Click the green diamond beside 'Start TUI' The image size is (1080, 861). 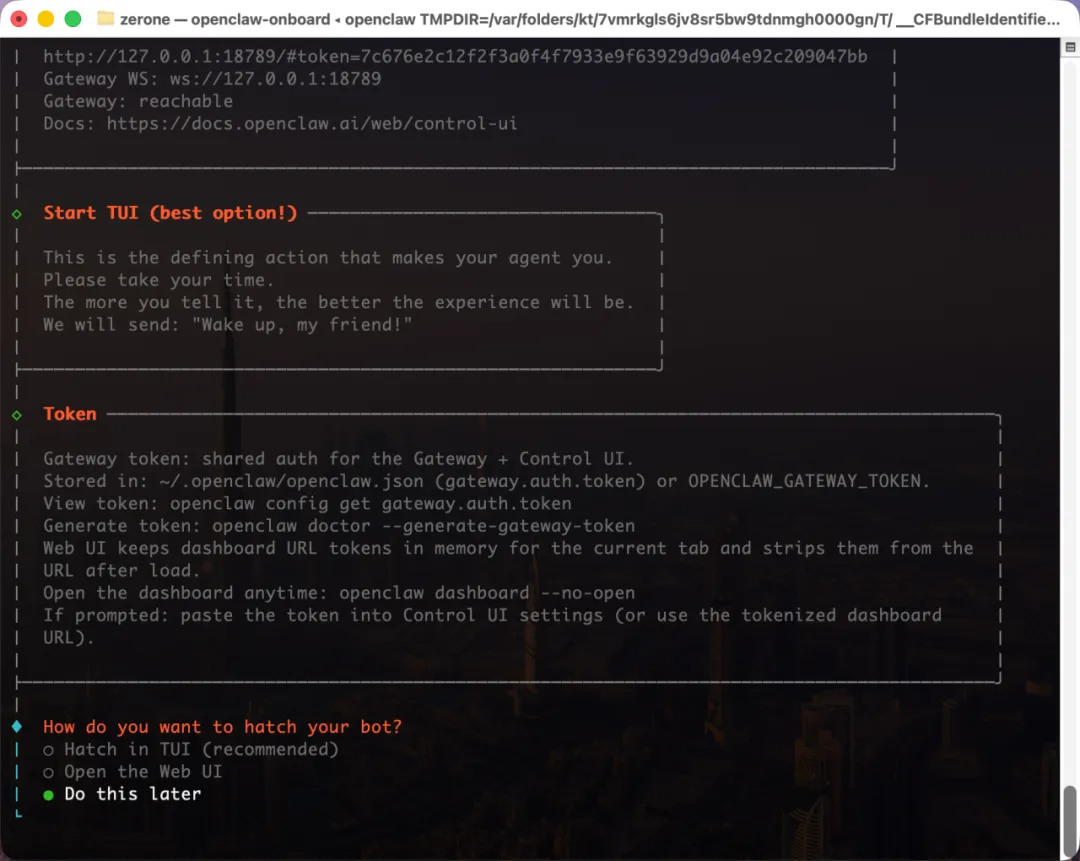[x=17, y=214]
